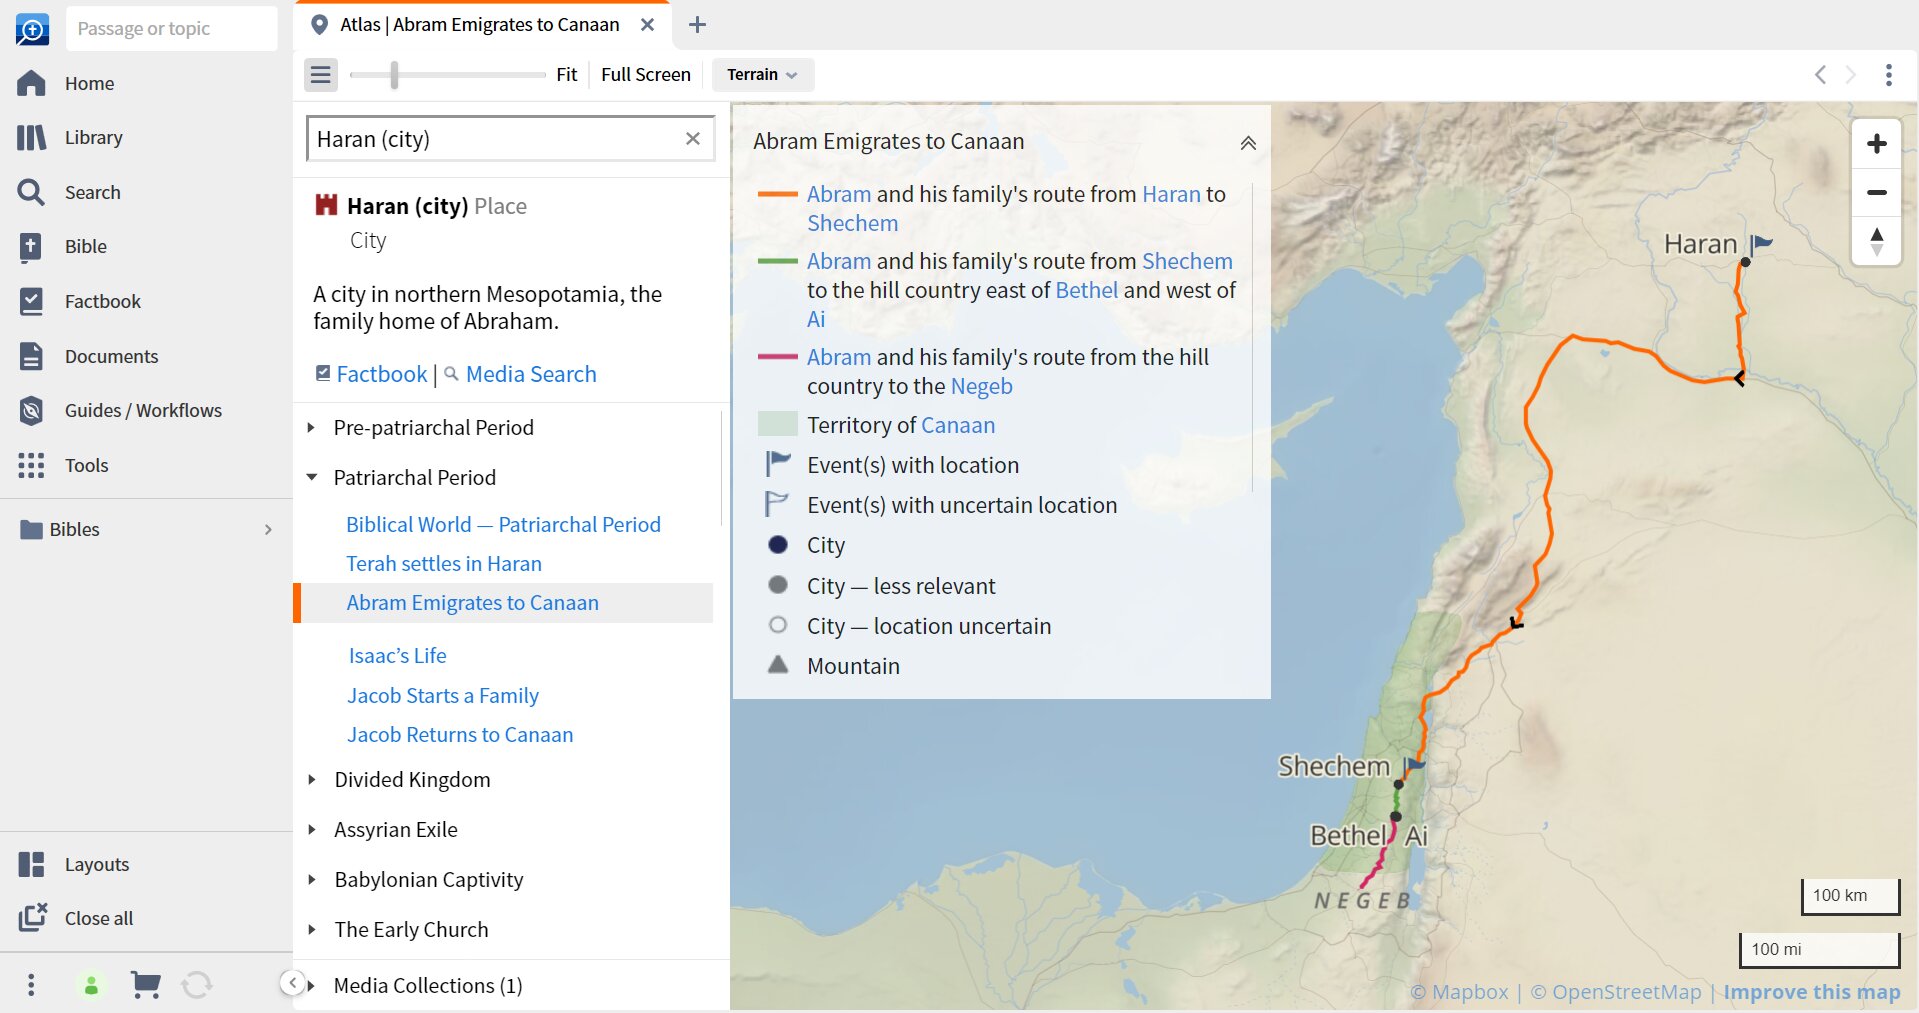
Task: Open the Tools menu icon
Action: pos(31,465)
